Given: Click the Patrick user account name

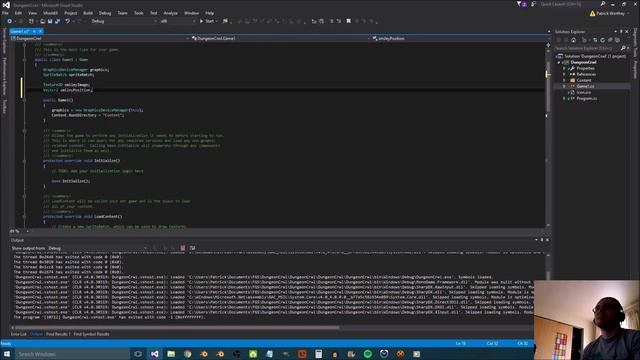Looking at the screenshot, I should pyautogui.click(x=611, y=13).
